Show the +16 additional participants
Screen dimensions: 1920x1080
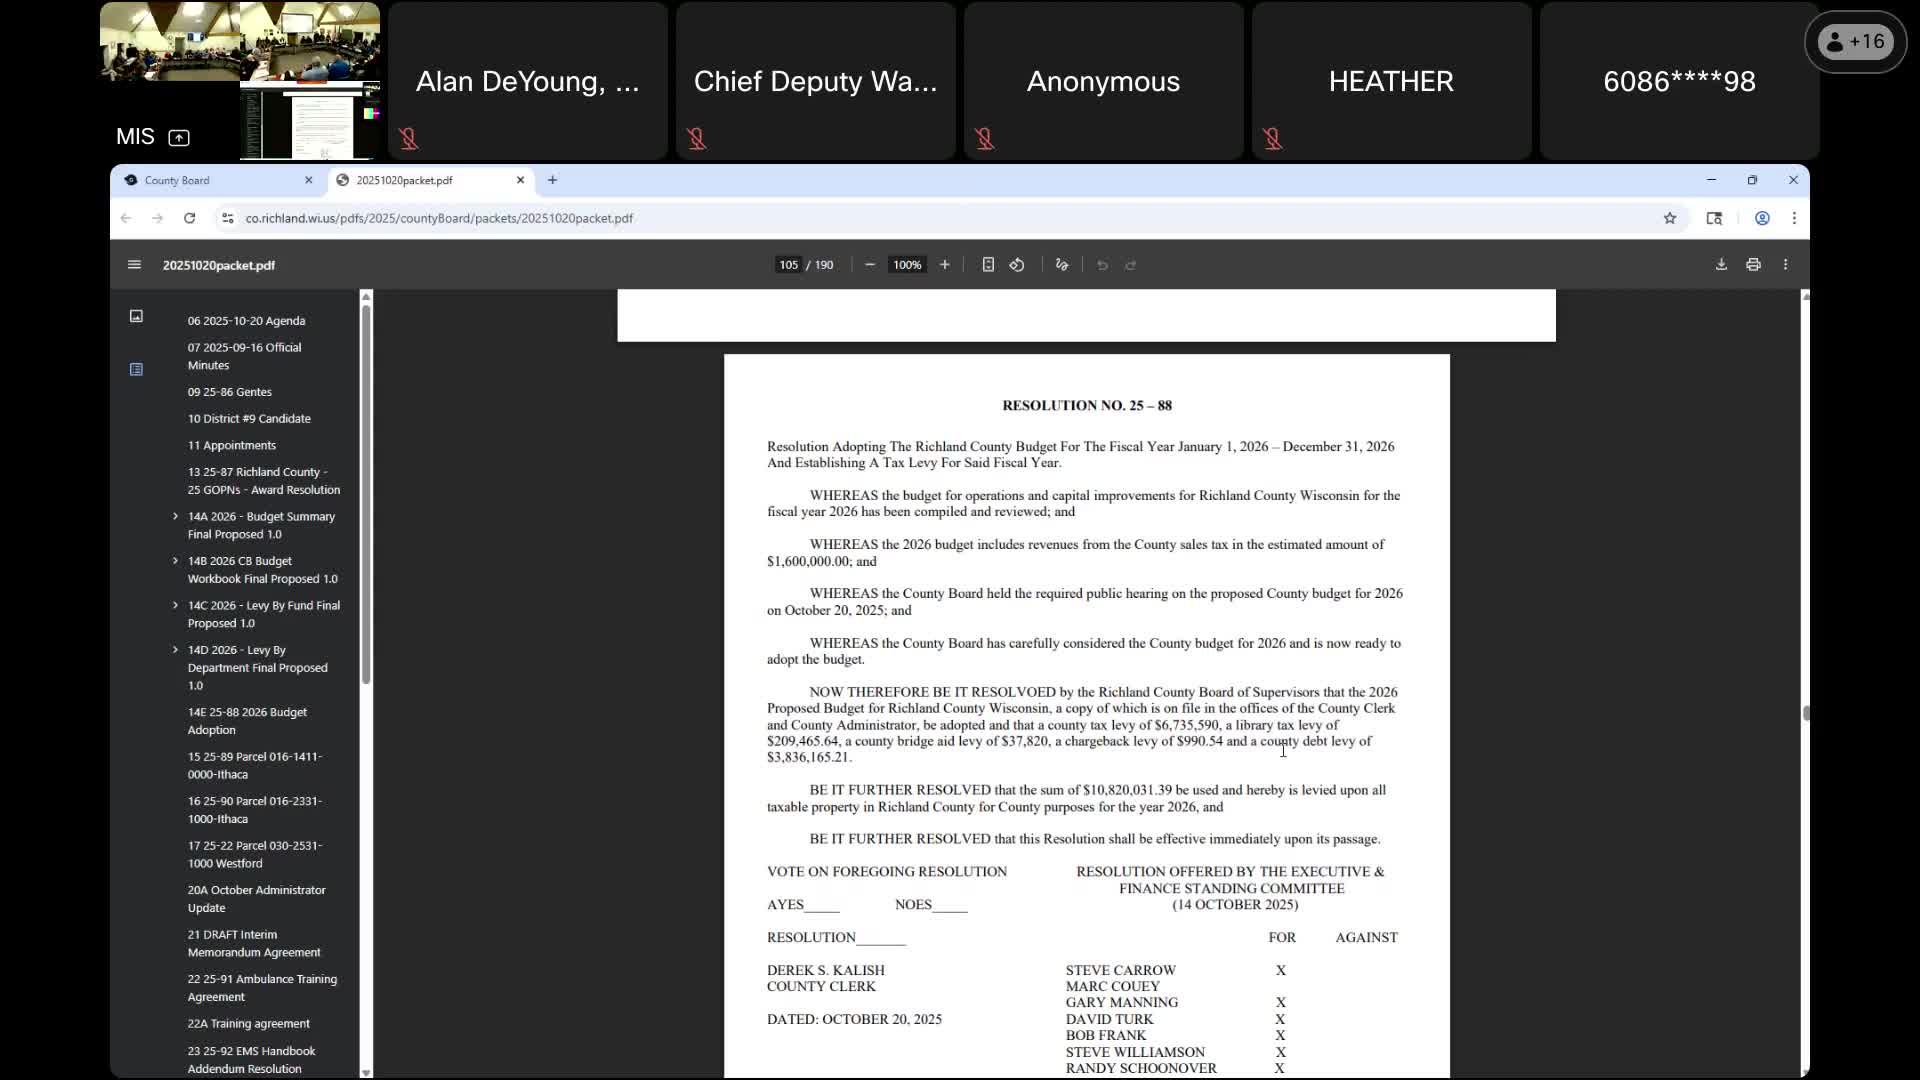(x=1855, y=42)
